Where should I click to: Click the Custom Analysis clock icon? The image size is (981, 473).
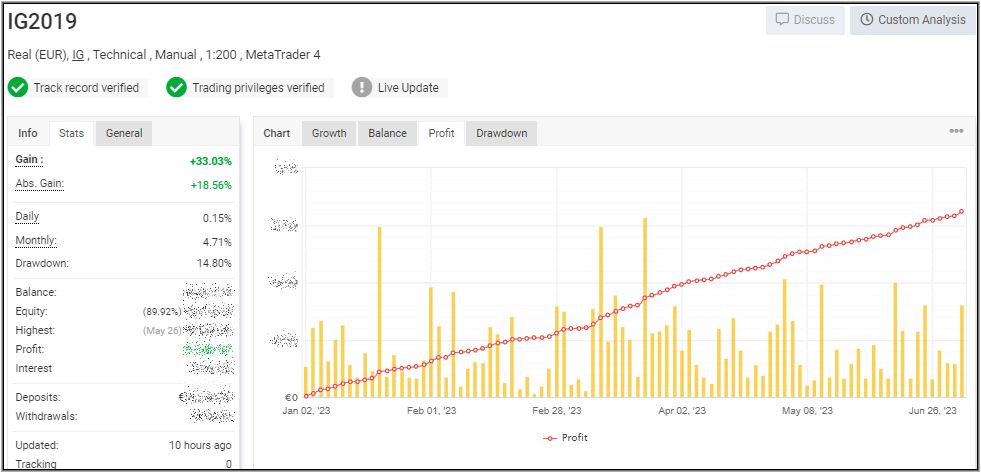click(x=866, y=20)
